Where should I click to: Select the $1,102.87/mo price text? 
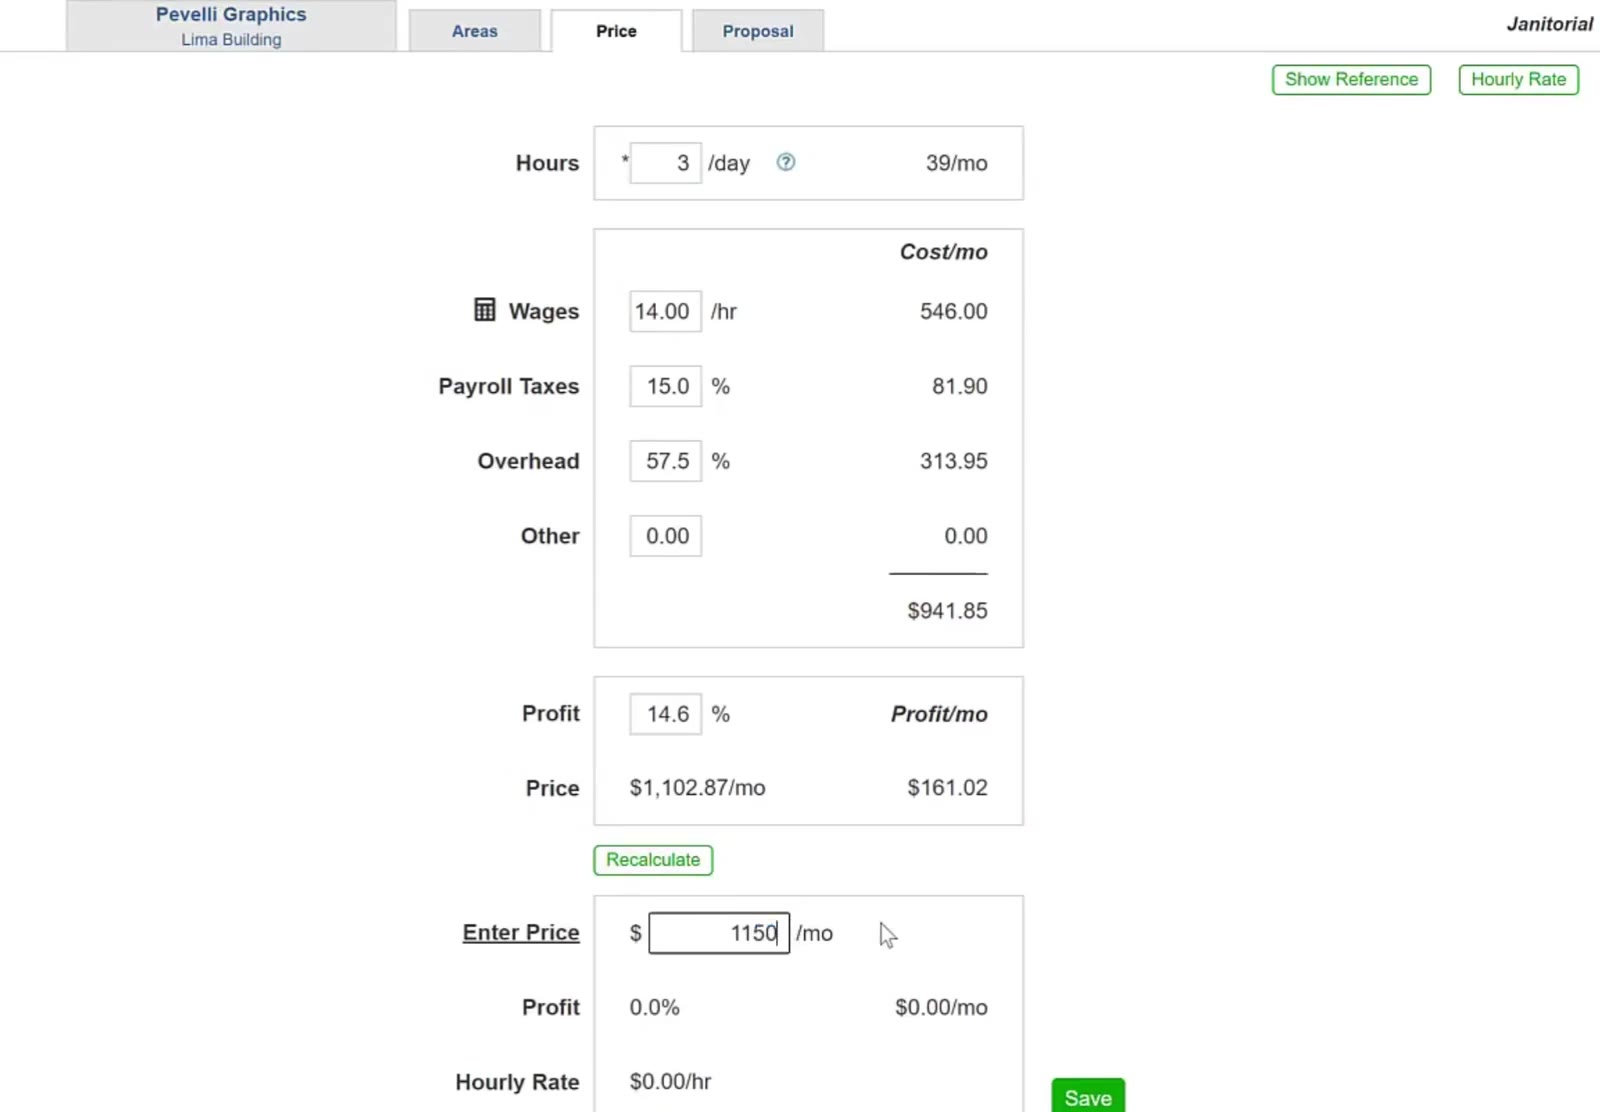[x=697, y=788]
